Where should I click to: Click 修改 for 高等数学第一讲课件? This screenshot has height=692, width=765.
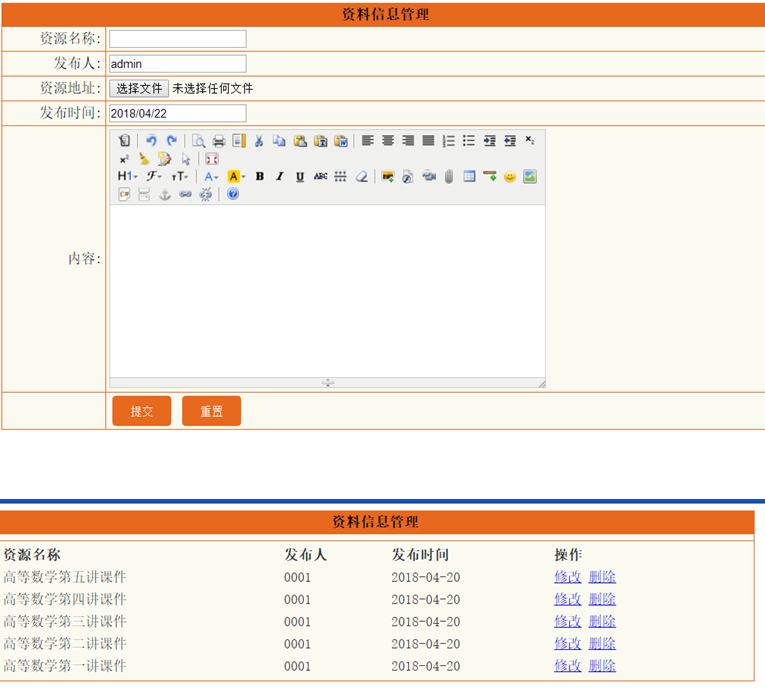point(567,666)
